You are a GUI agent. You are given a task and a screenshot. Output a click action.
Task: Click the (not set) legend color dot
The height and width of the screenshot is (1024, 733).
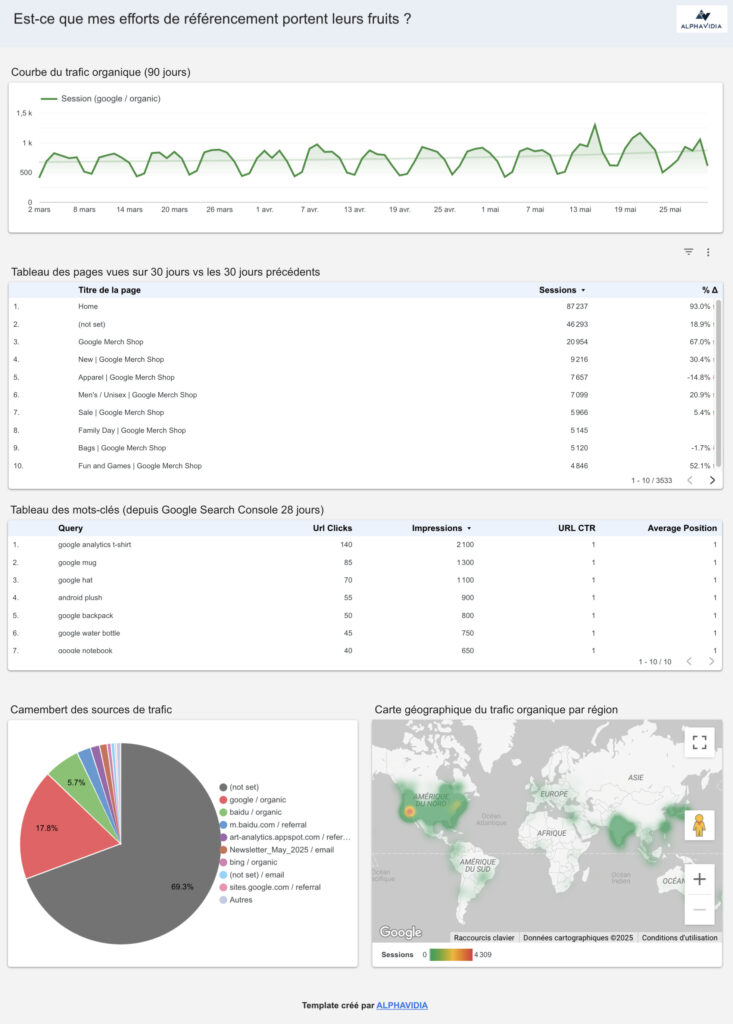tap(223, 788)
